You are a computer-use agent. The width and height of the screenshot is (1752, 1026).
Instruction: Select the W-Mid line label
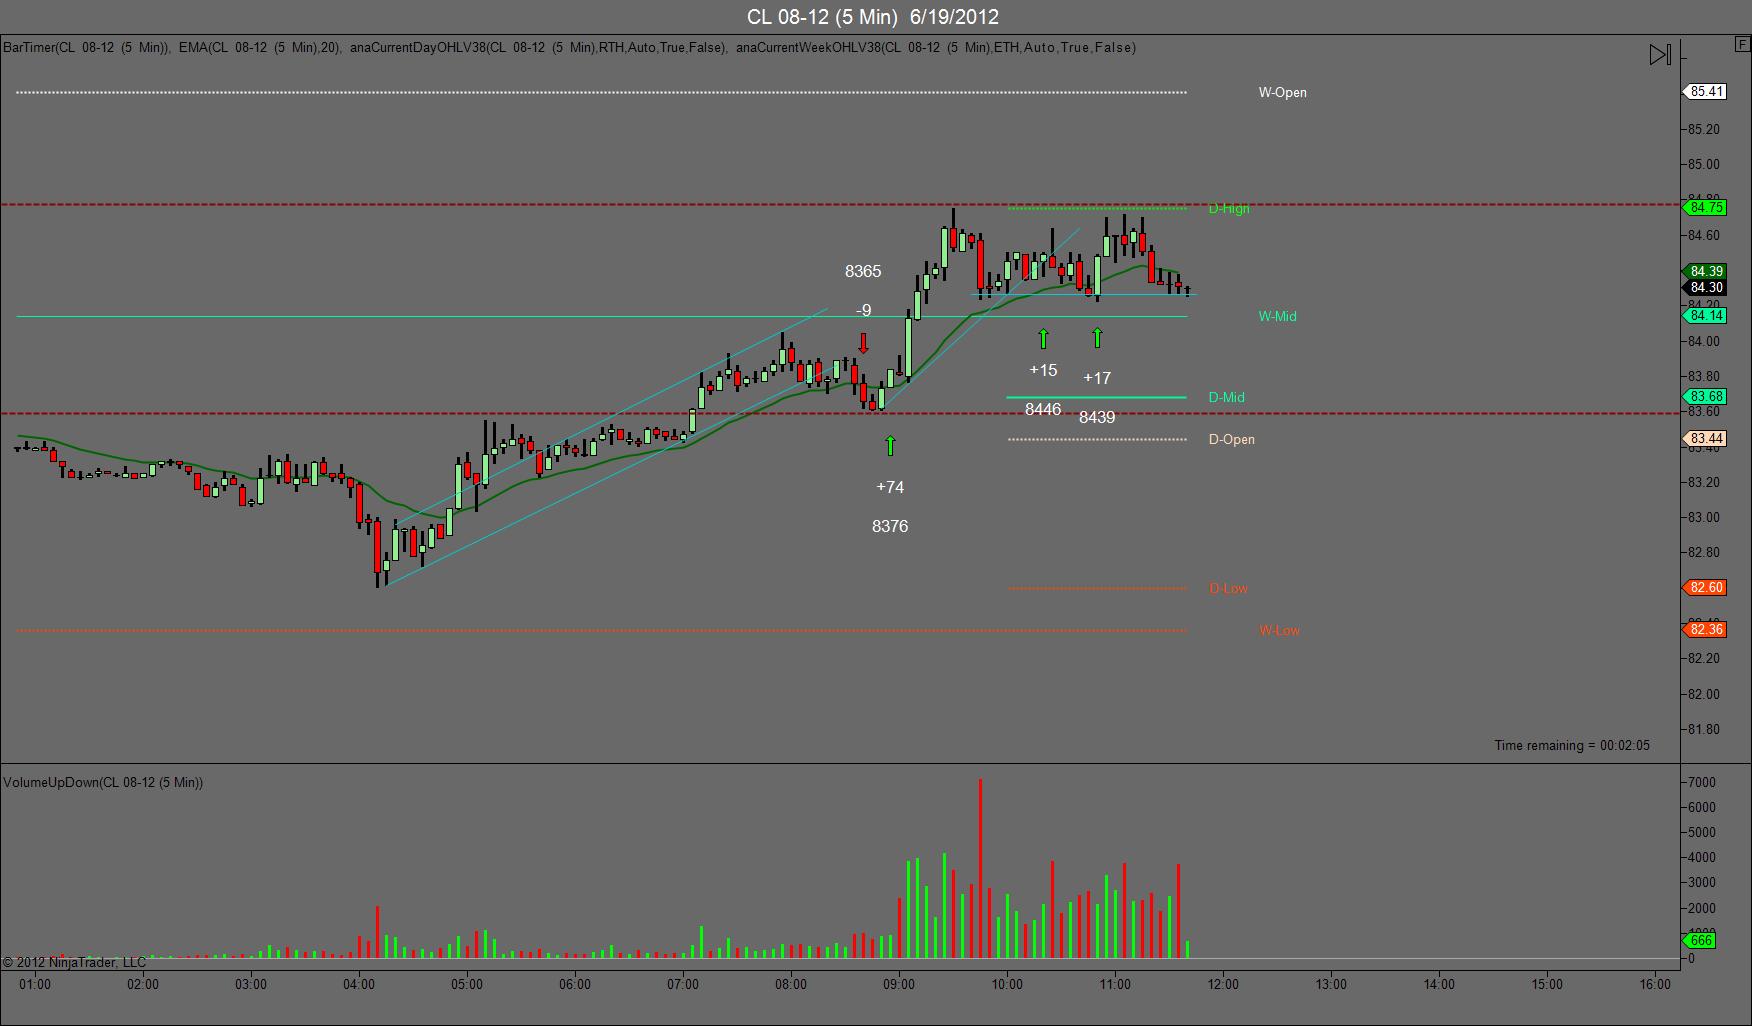1277,316
